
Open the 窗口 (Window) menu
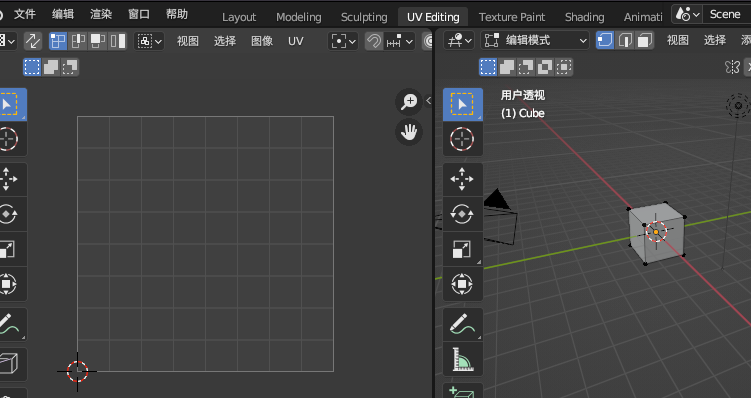click(139, 14)
